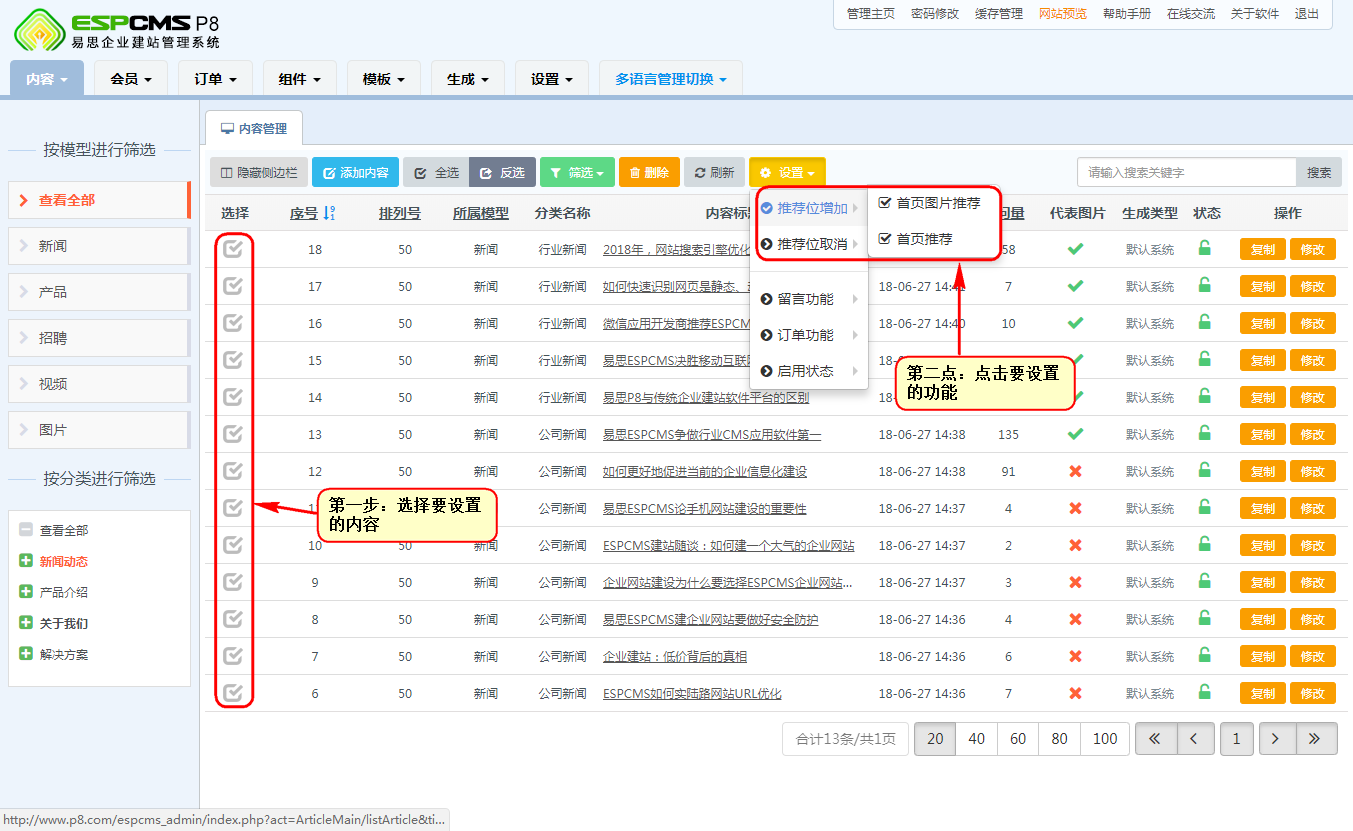
Task: Open the 模板 navigation dropdown
Action: [383, 79]
